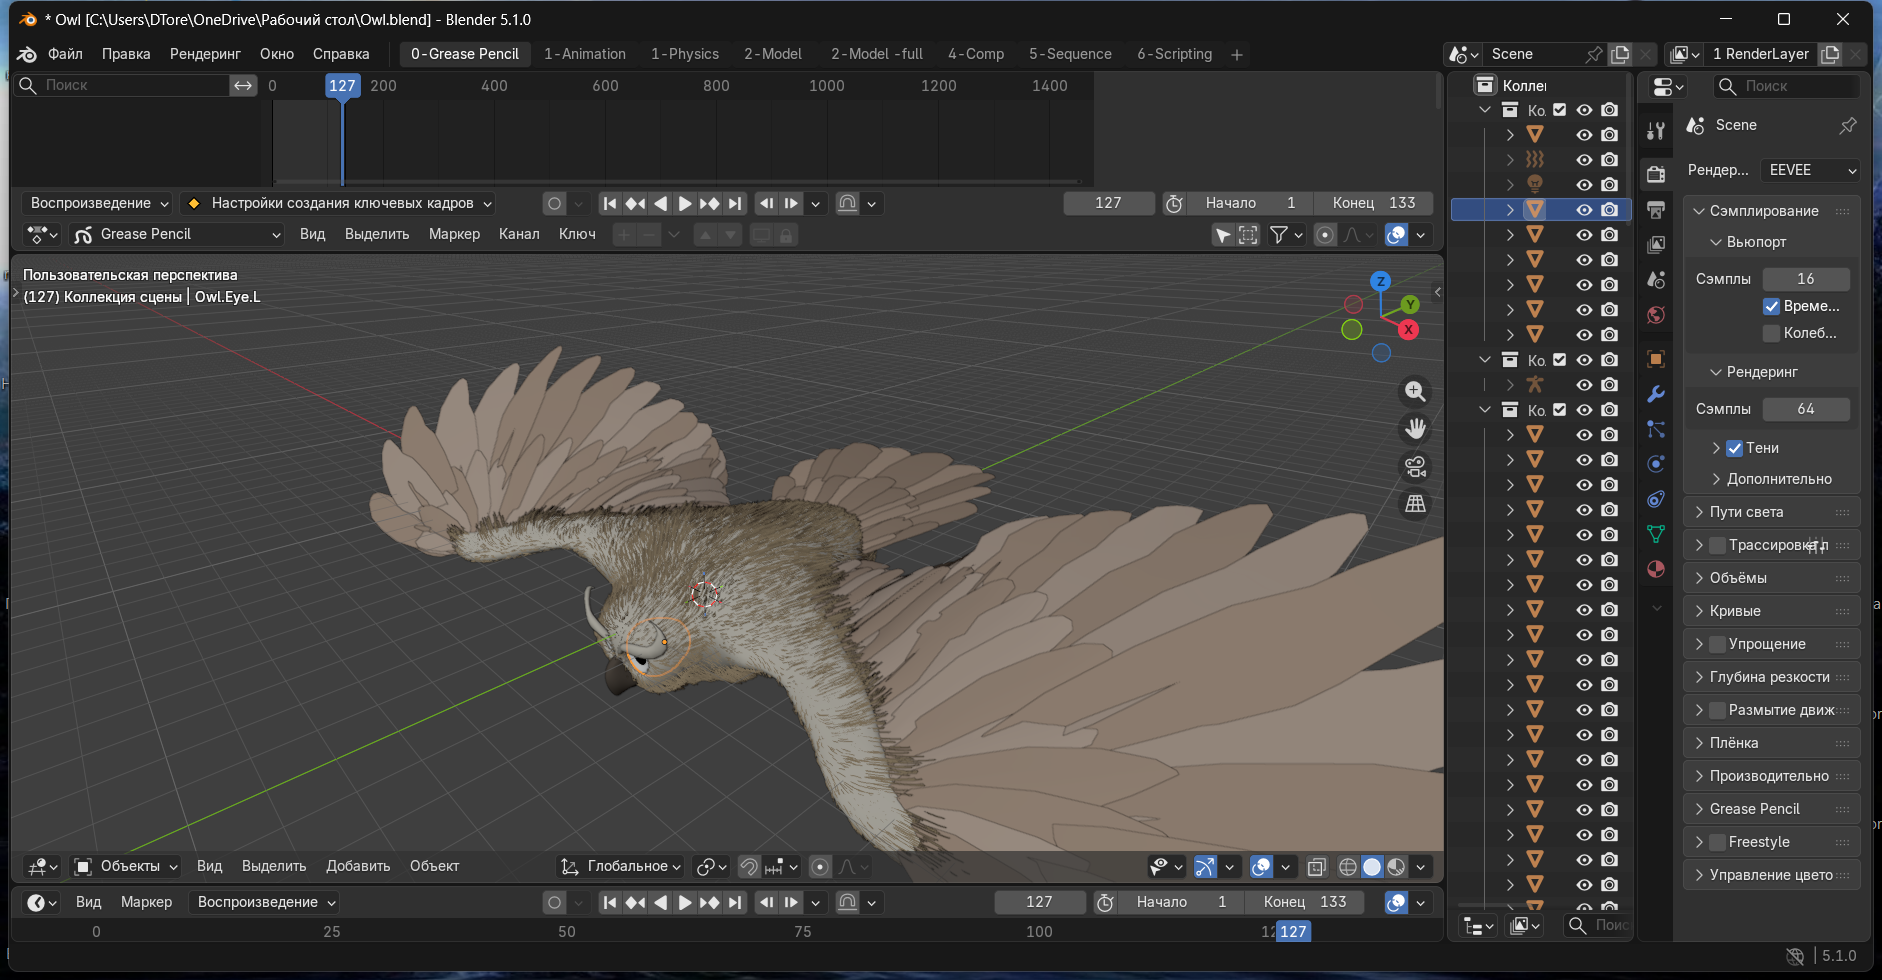Click the viewport Сэмплы value field showing 16
This screenshot has width=1882, height=980.
pyautogui.click(x=1805, y=279)
